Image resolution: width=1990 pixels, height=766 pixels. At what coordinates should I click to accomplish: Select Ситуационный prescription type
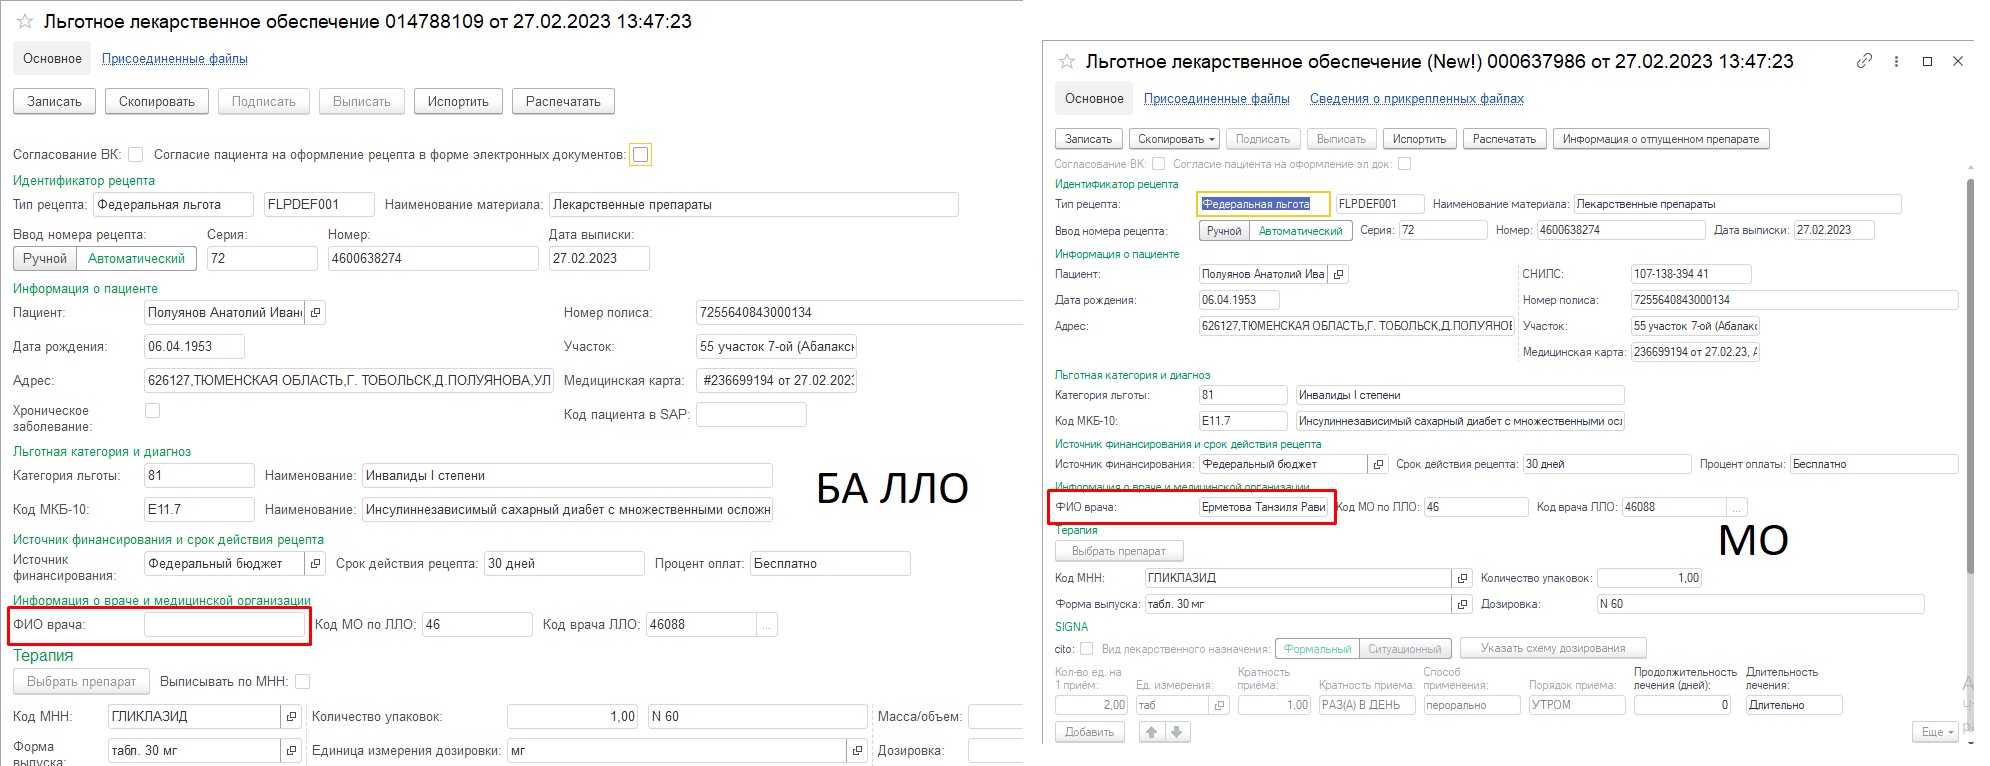pyautogui.click(x=1405, y=649)
